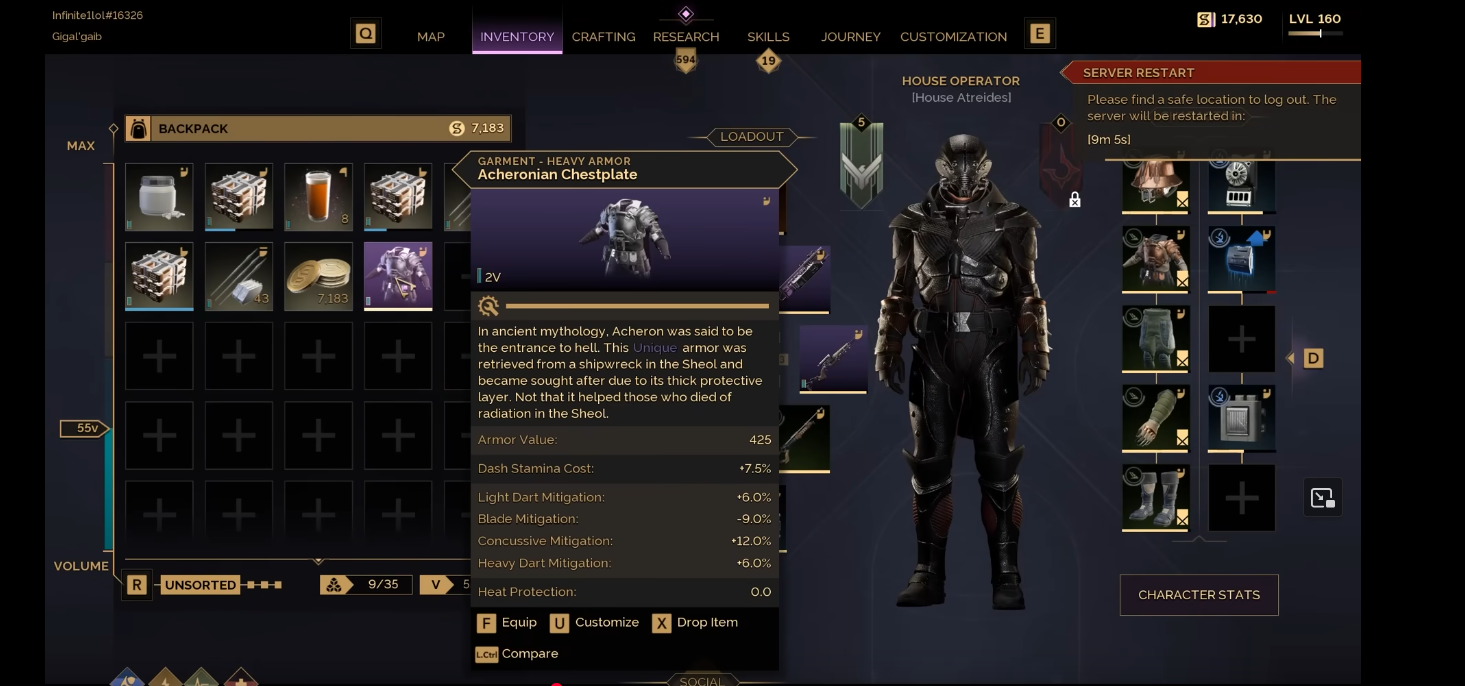Select the steel rods stack of 43
The image size is (1465, 686).
[x=238, y=276]
